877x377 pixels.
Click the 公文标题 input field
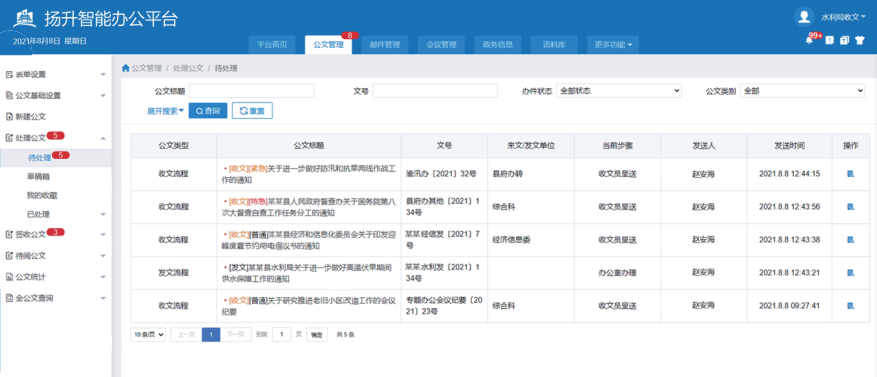[252, 91]
